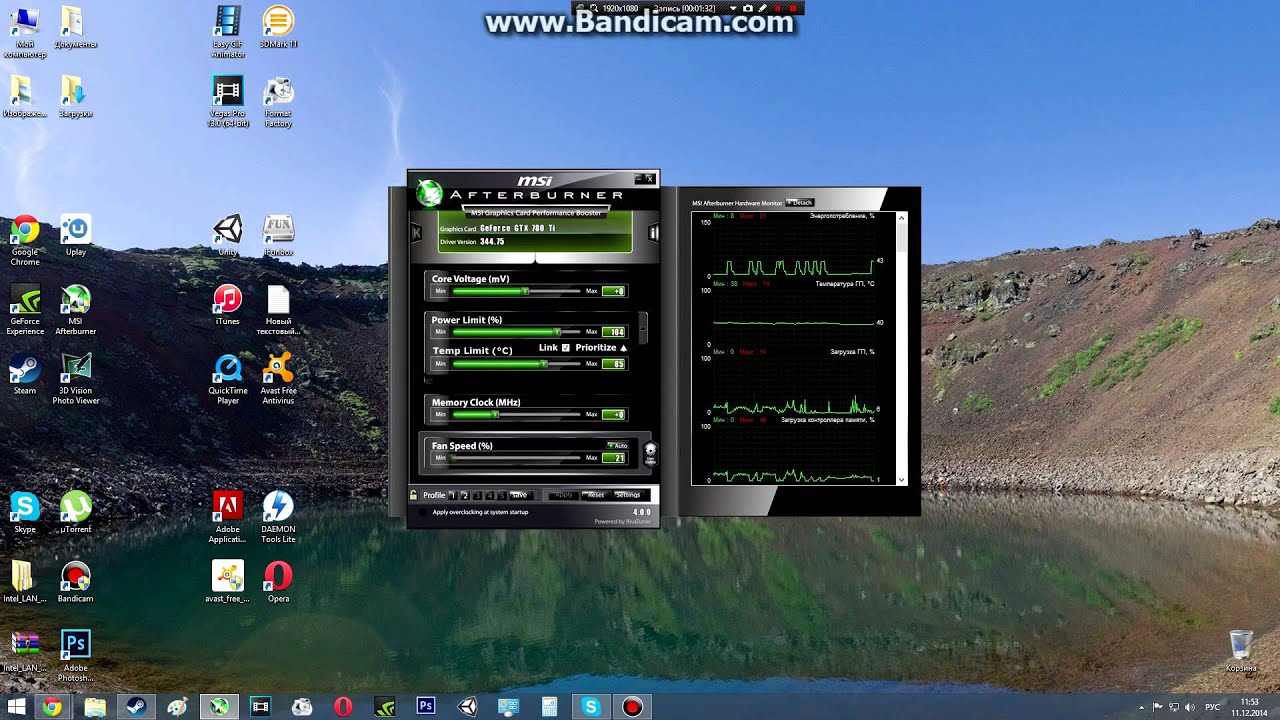Show hidden system tray icons arrow
The height and width of the screenshot is (720, 1280).
coord(1141,707)
